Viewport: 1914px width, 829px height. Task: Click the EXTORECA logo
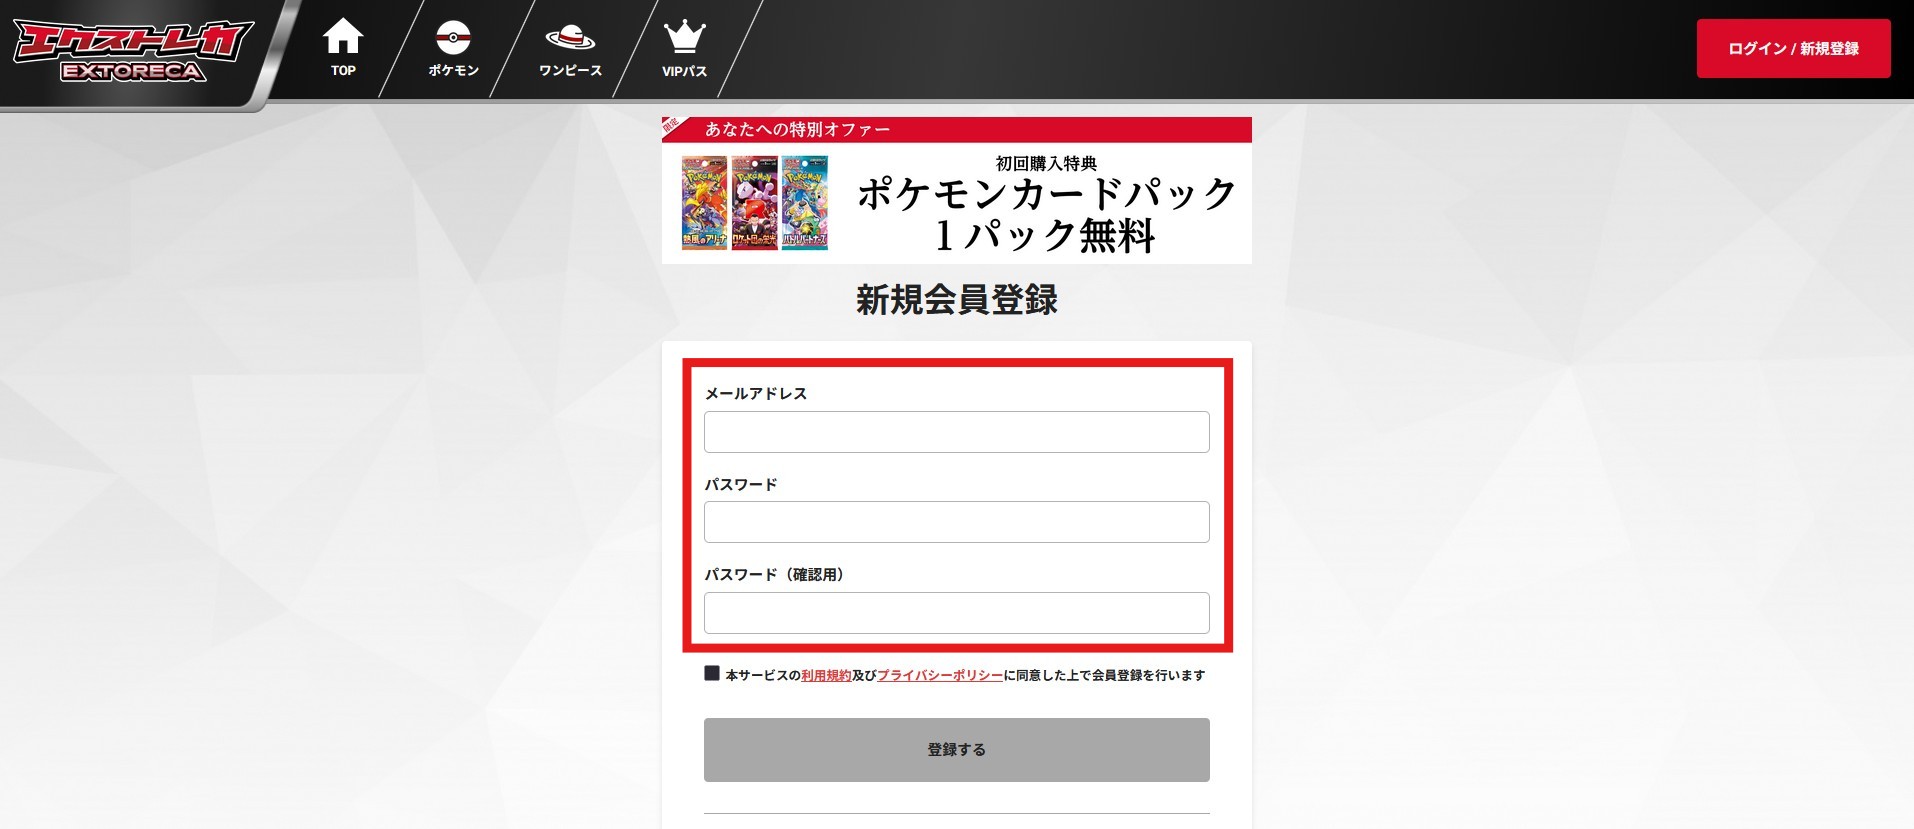pos(132,50)
